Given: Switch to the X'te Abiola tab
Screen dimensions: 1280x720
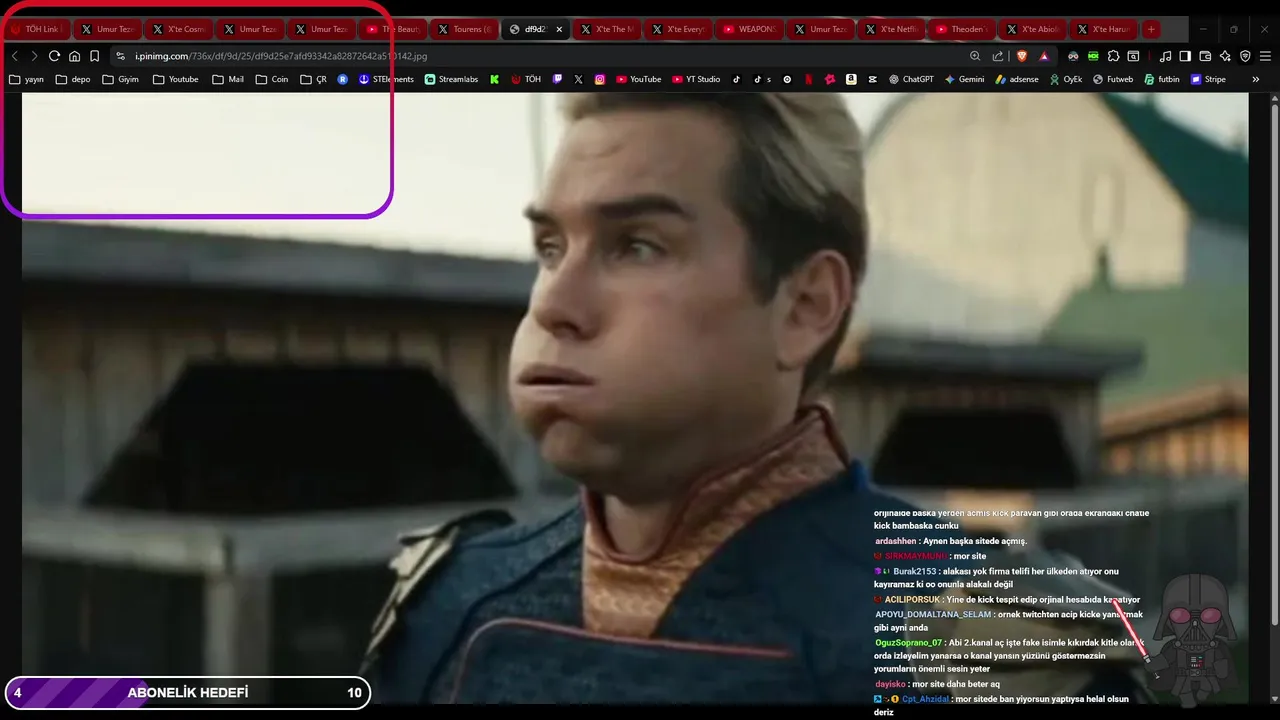Looking at the screenshot, I should (1035, 29).
